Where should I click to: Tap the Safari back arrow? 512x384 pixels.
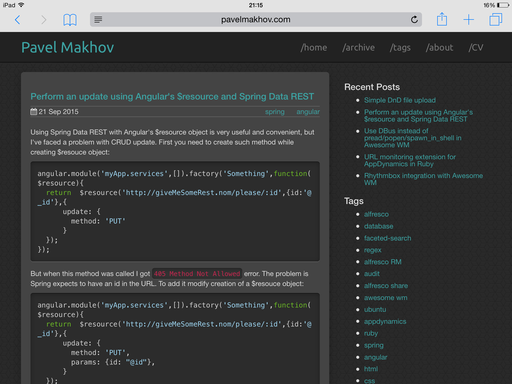[x=18, y=20]
